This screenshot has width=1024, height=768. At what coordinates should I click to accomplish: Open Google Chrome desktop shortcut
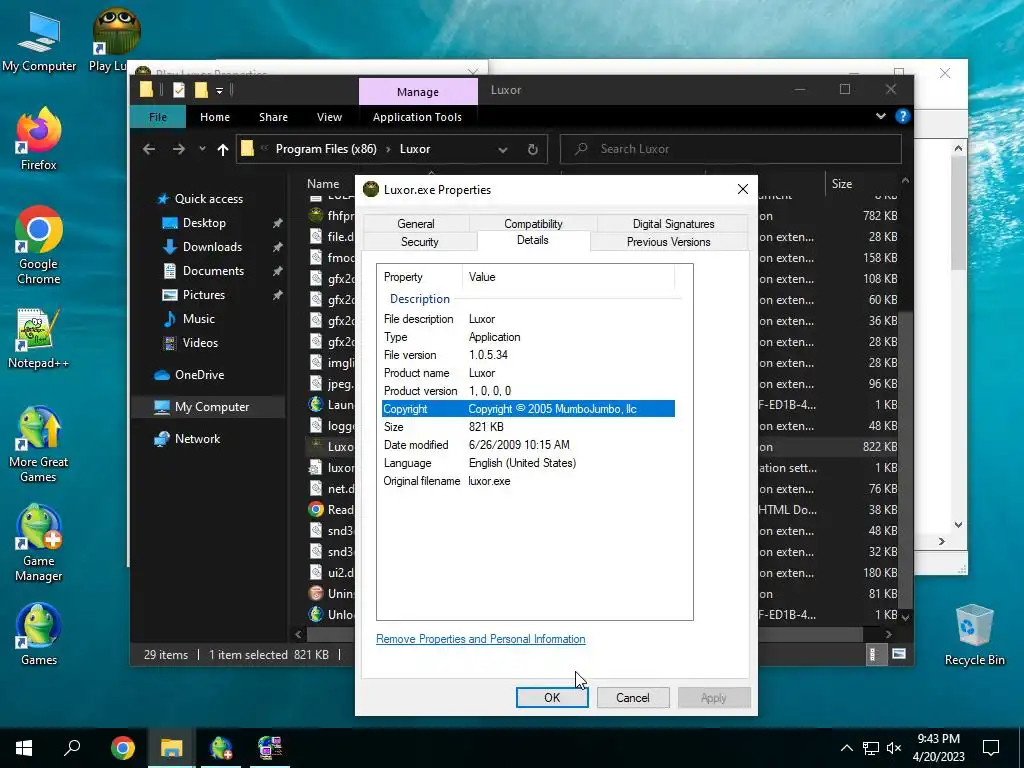point(39,245)
